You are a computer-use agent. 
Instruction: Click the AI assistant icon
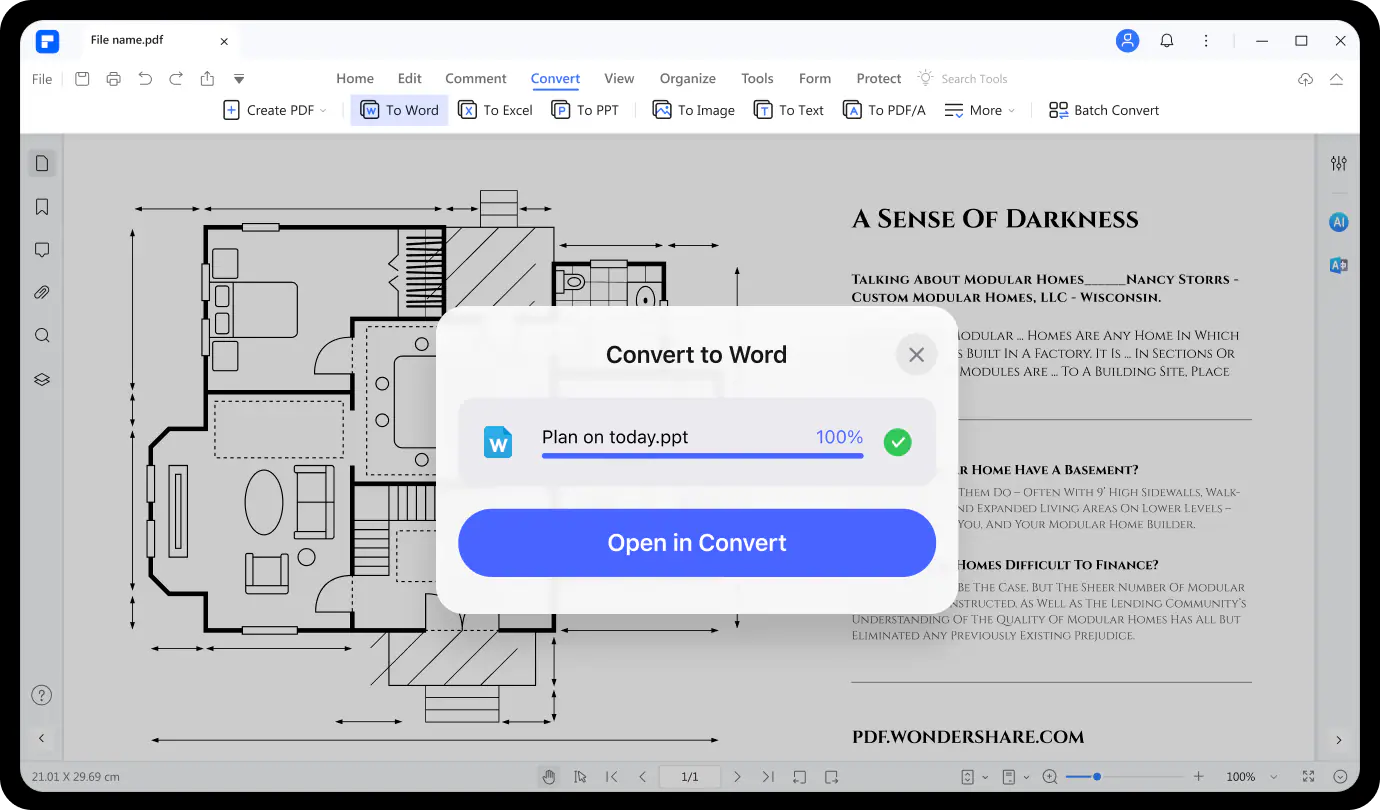(x=1338, y=222)
